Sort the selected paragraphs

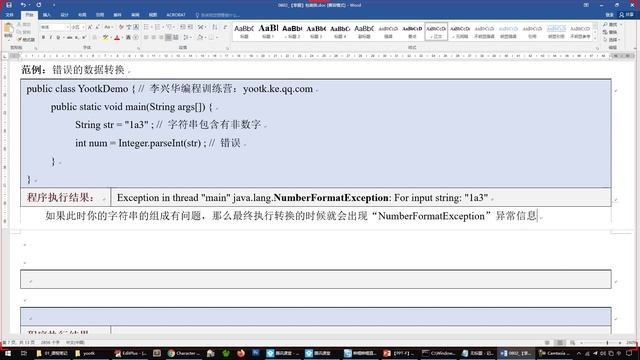[x=214, y=27]
